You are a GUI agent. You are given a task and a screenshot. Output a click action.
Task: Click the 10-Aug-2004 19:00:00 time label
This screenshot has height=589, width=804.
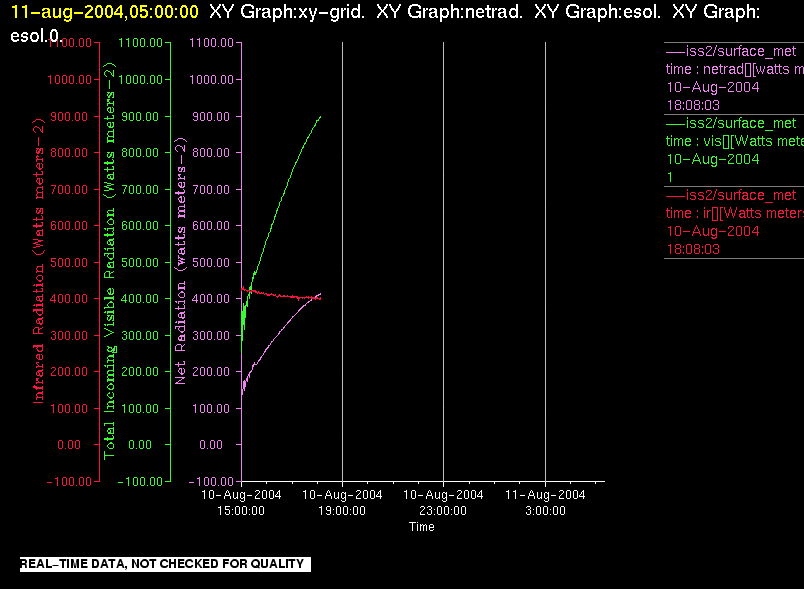click(x=342, y=503)
